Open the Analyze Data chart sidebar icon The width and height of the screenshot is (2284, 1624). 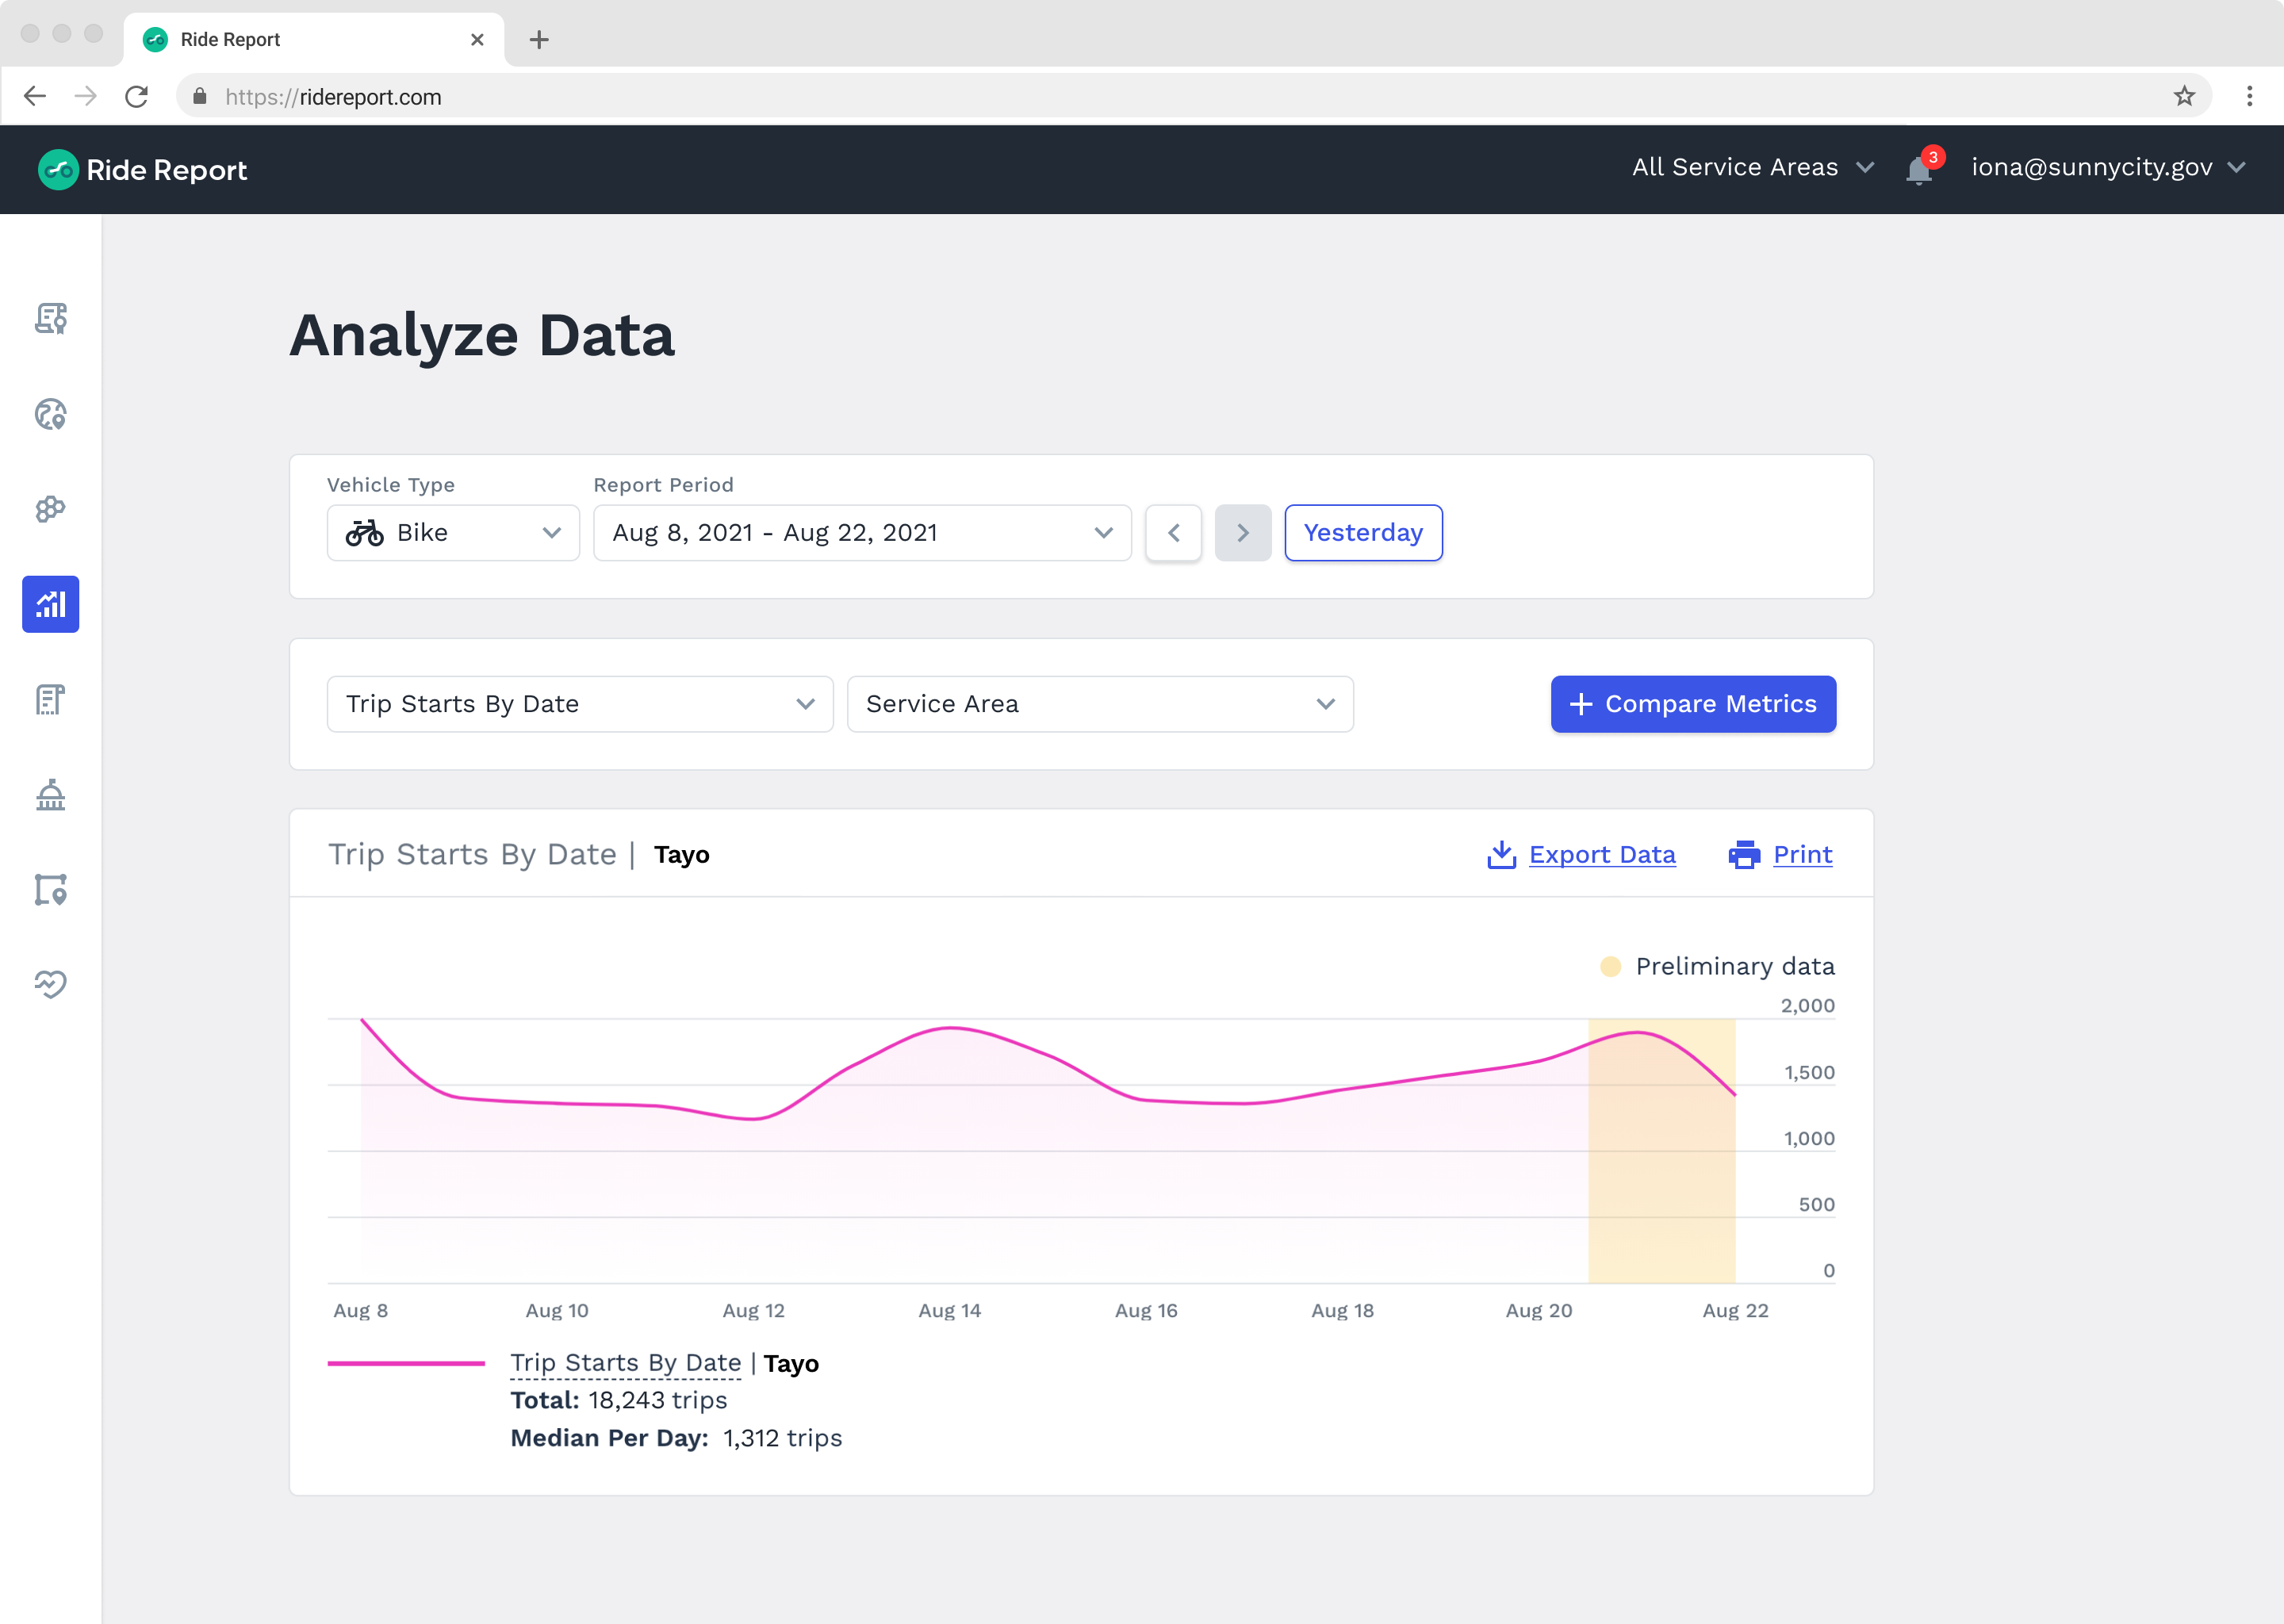(51, 604)
